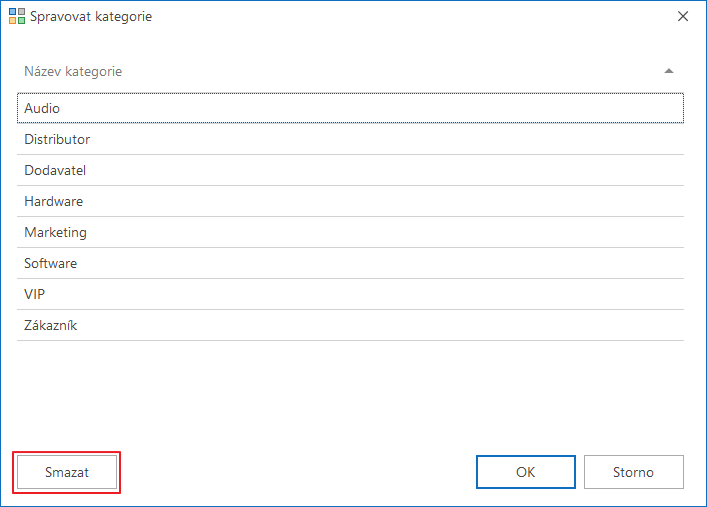The image size is (707, 507).
Task: Highlight the Hardware category
Action: (x=350, y=201)
